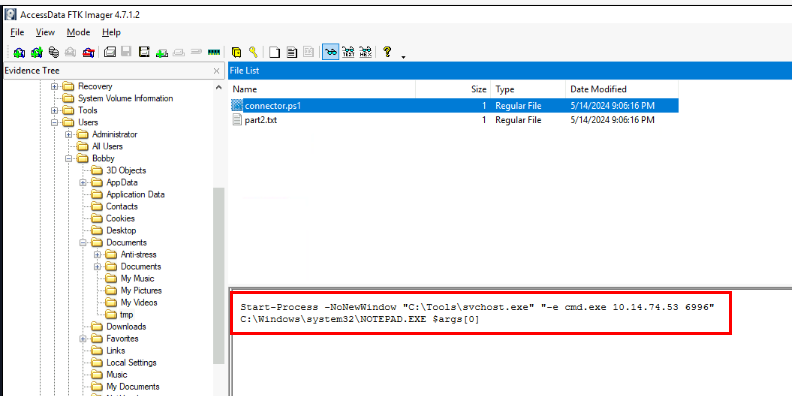
Task: Click the greyed Remove Evidence Item icon
Action: click(71, 52)
